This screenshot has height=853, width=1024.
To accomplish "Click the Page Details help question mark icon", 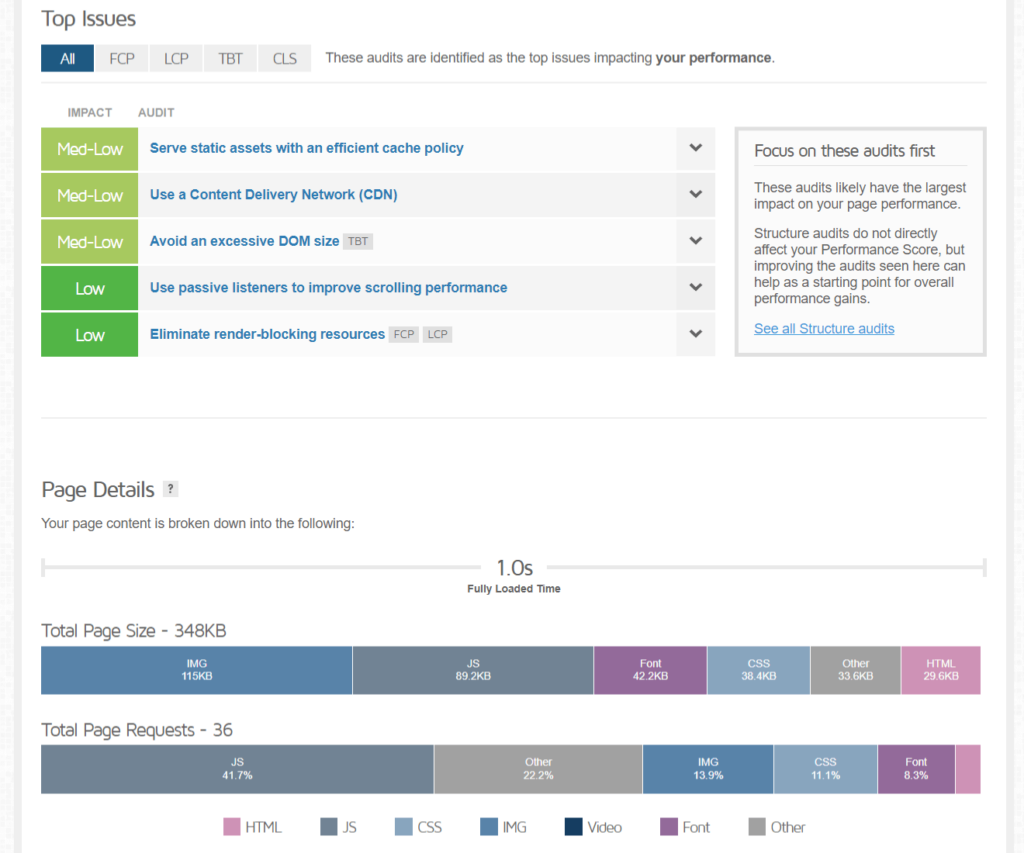I will coord(171,489).
